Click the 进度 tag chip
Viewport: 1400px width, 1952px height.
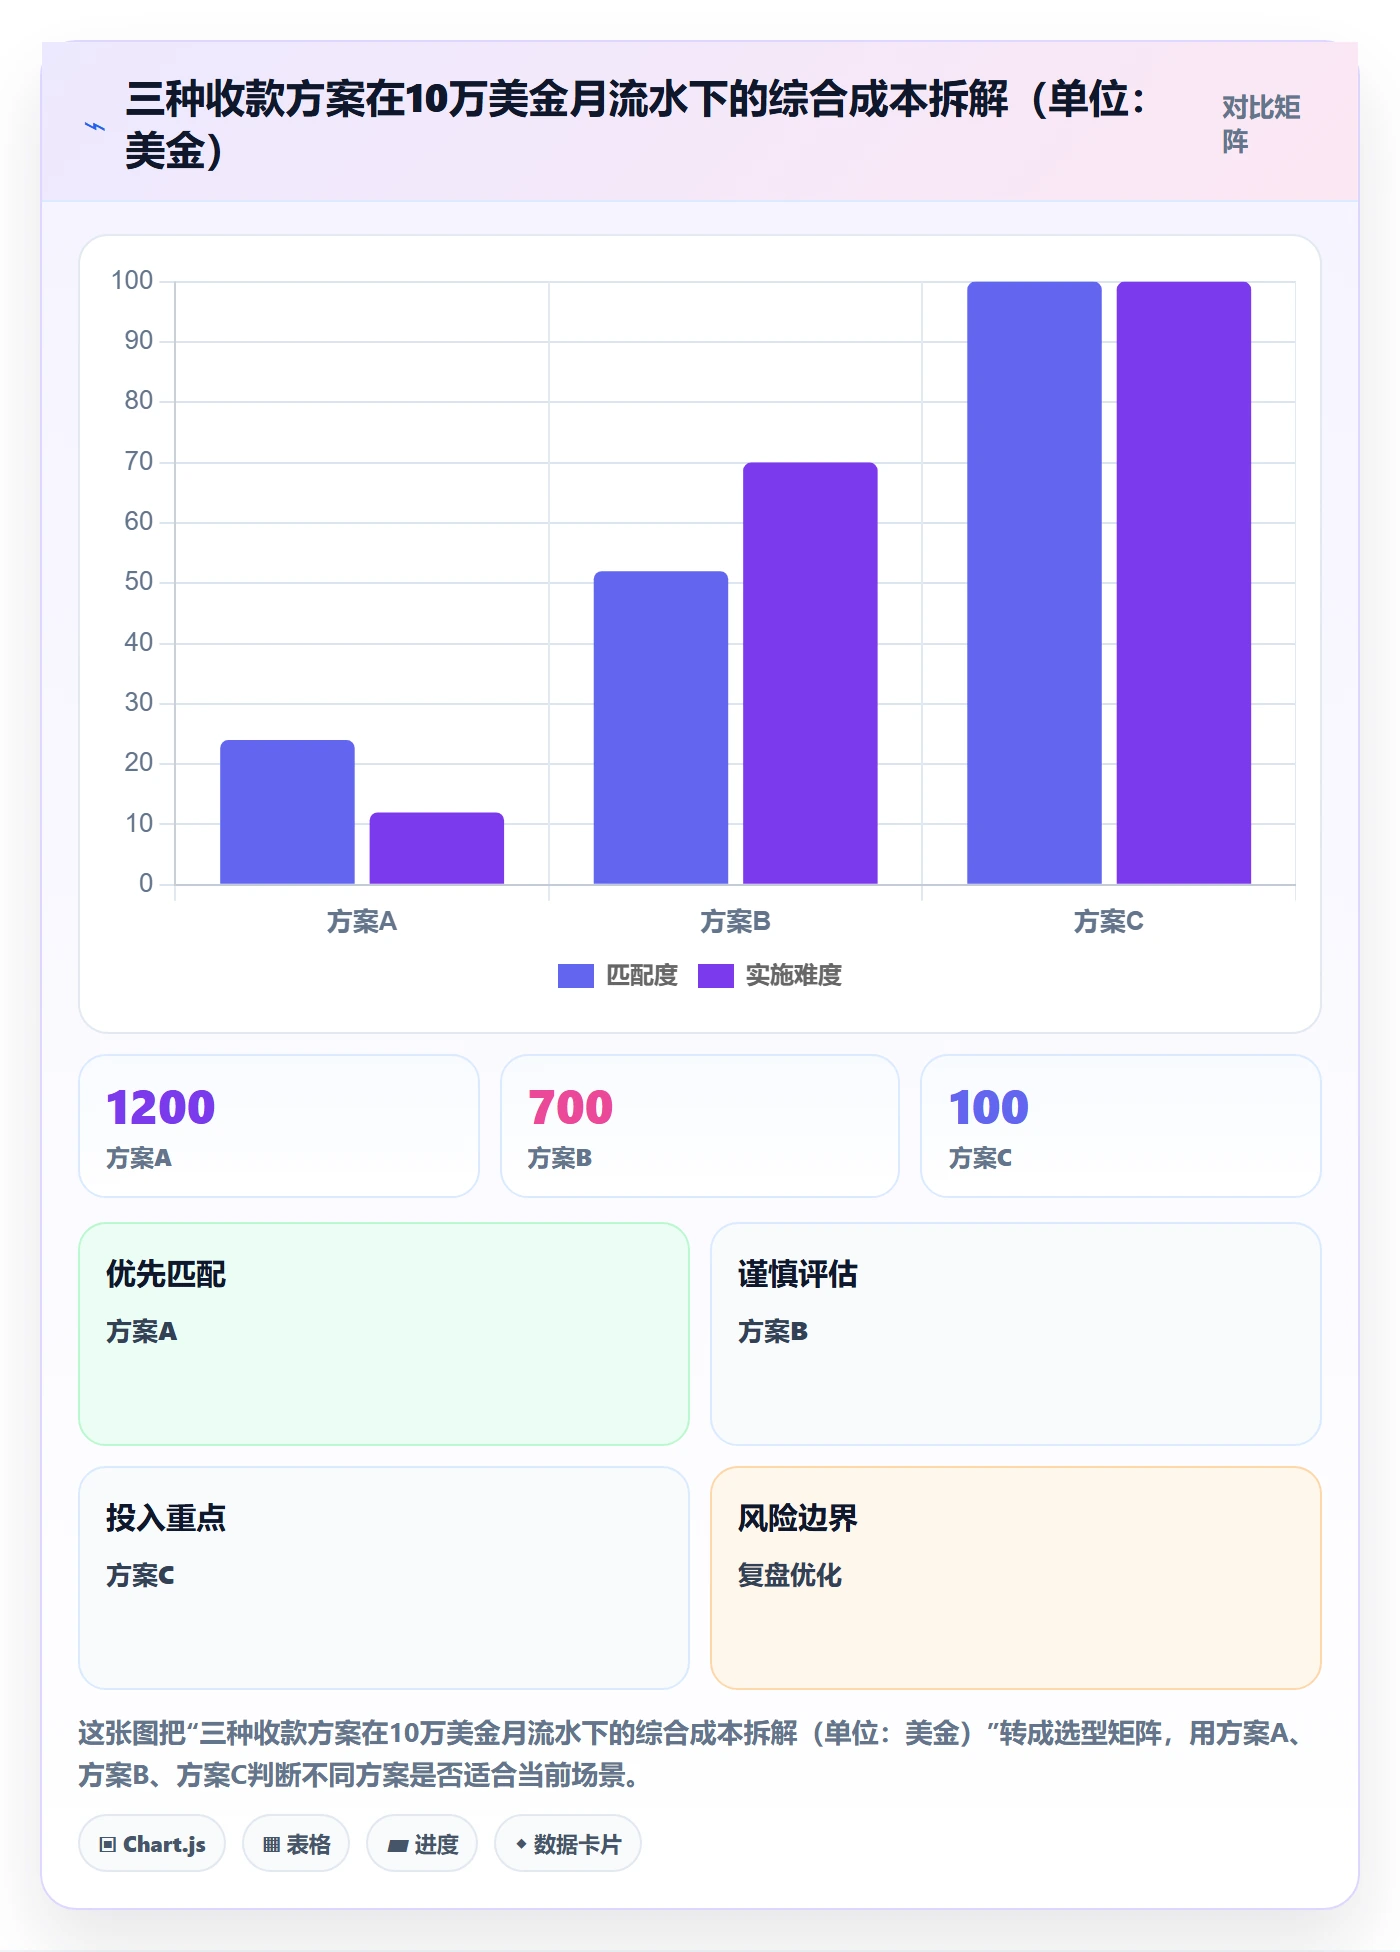pyautogui.click(x=422, y=1843)
